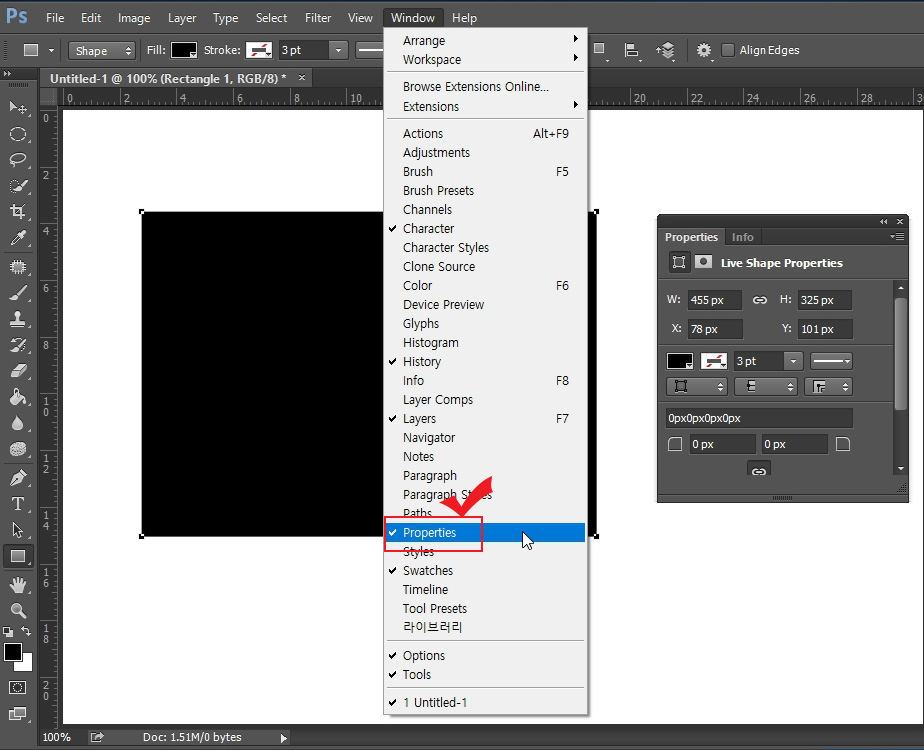Select the Paint Bucket tool

click(18, 397)
